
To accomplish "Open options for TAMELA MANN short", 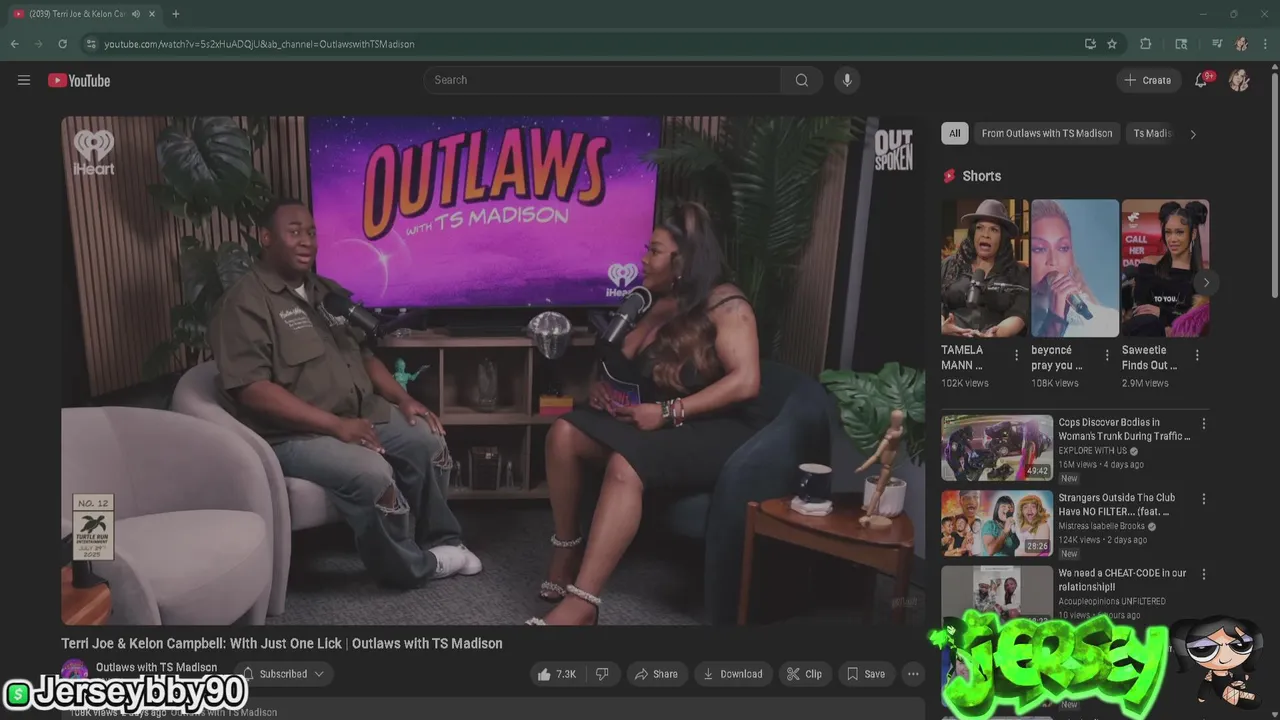I will click(x=1017, y=355).
